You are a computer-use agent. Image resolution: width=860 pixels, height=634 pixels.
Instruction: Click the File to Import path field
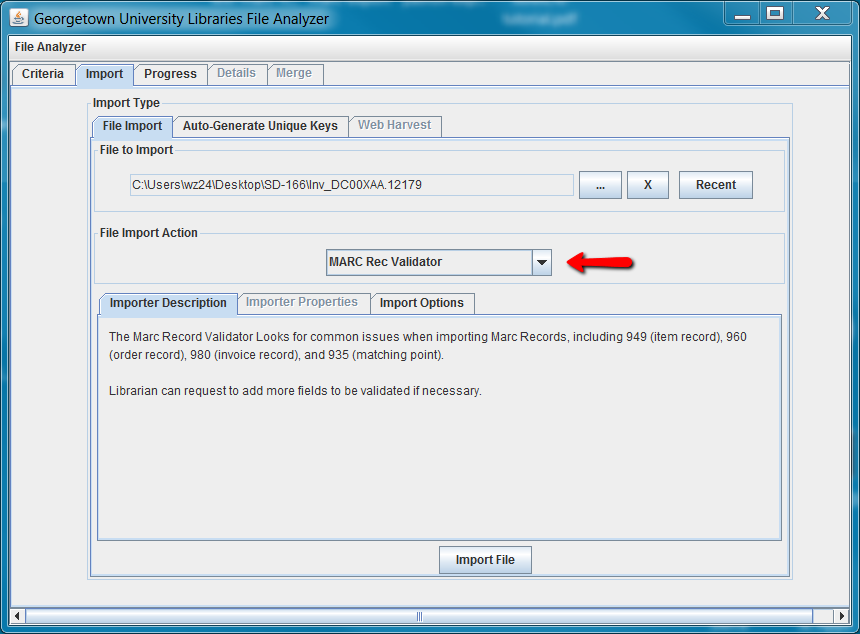(351, 185)
